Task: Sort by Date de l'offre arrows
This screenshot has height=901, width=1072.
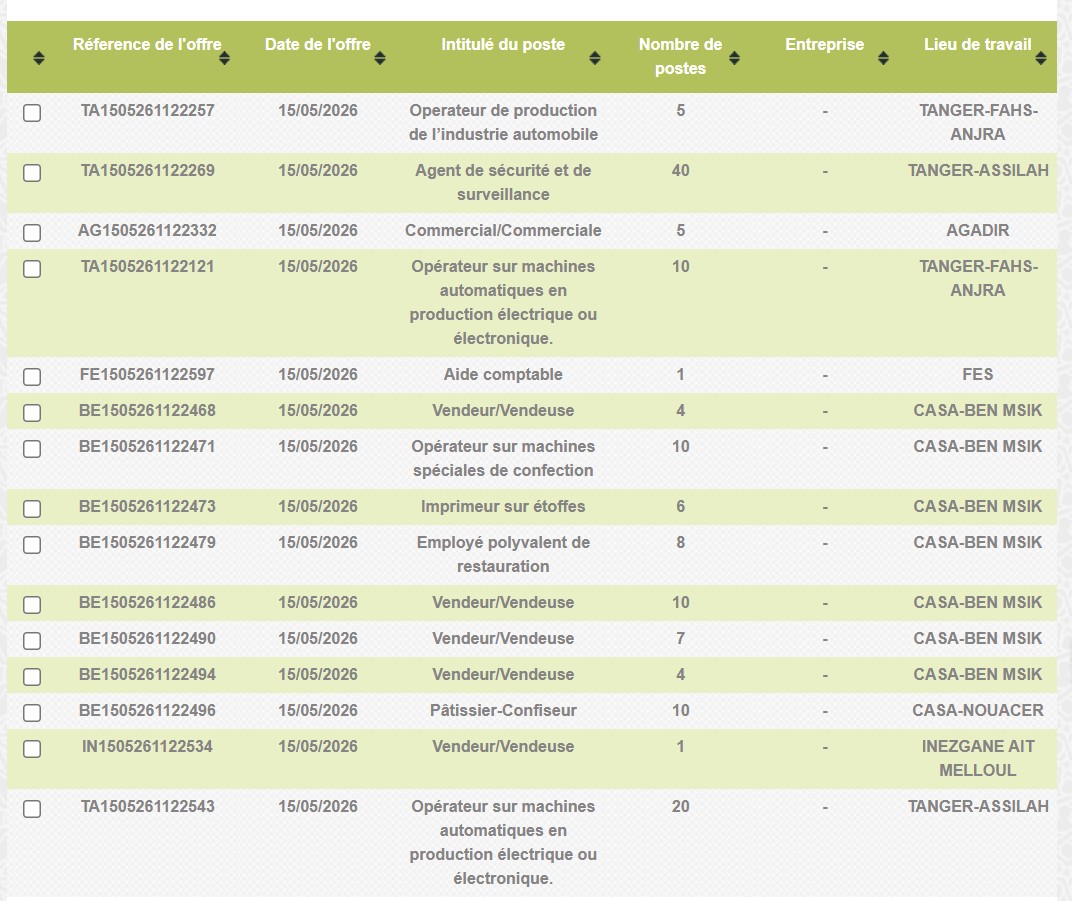Action: tap(380, 58)
